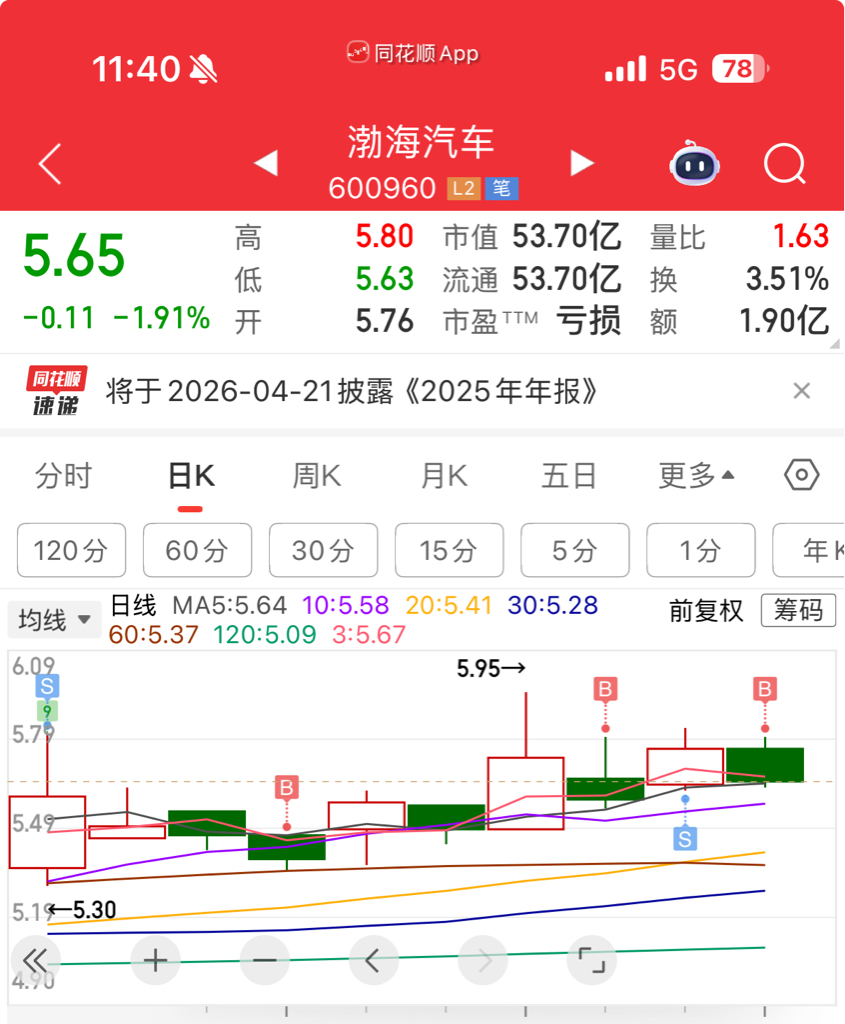Select 15分 period

(x=449, y=550)
